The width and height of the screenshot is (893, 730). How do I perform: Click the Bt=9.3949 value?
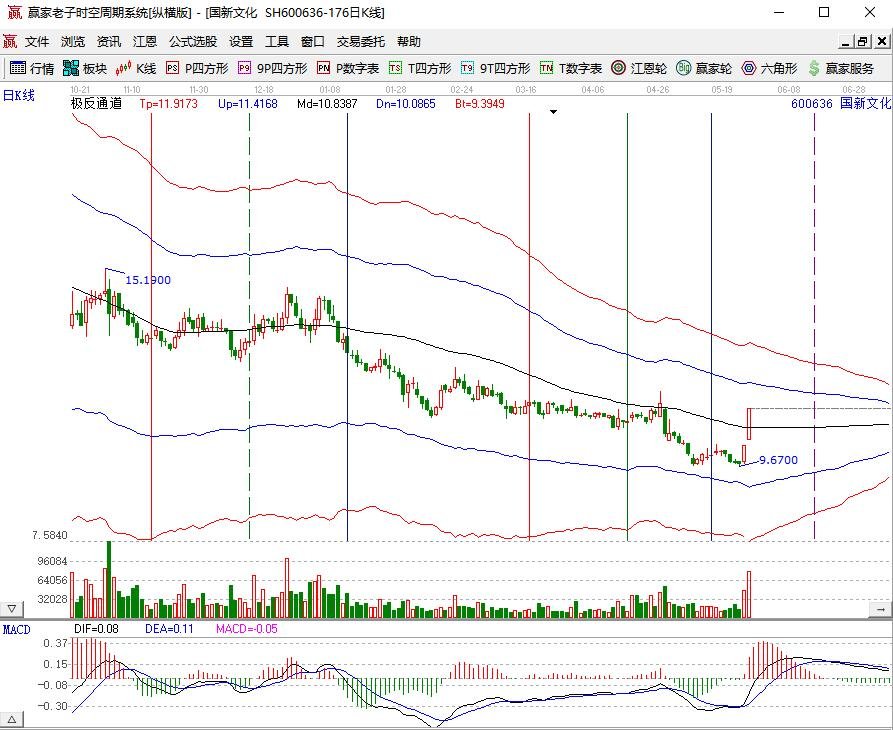(x=480, y=104)
